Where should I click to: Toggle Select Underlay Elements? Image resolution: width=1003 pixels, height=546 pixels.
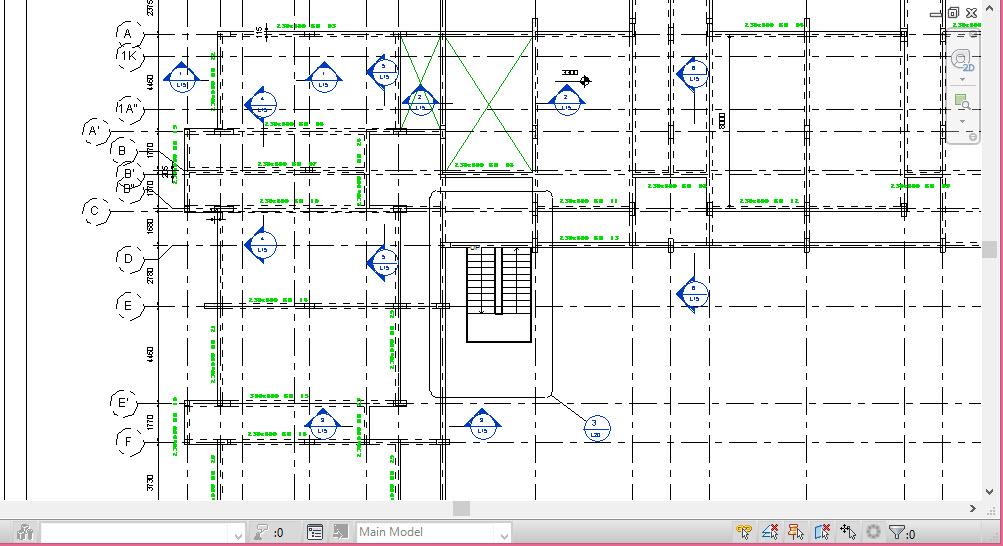[x=770, y=532]
